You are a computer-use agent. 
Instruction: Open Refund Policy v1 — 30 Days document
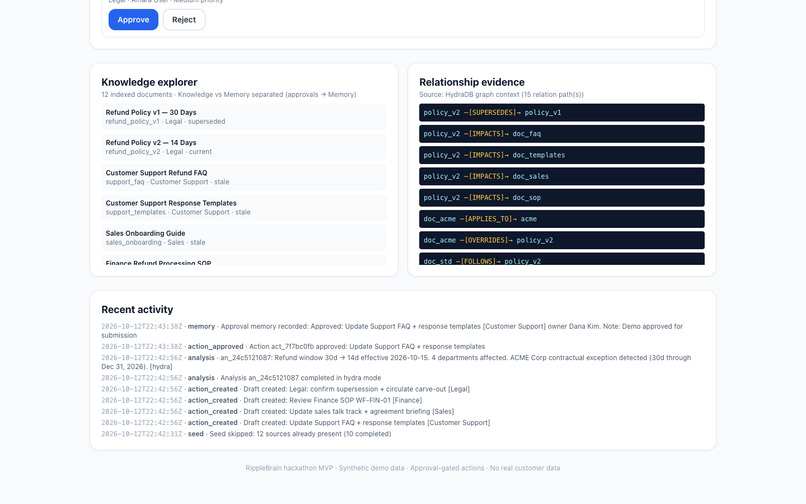[244, 117]
